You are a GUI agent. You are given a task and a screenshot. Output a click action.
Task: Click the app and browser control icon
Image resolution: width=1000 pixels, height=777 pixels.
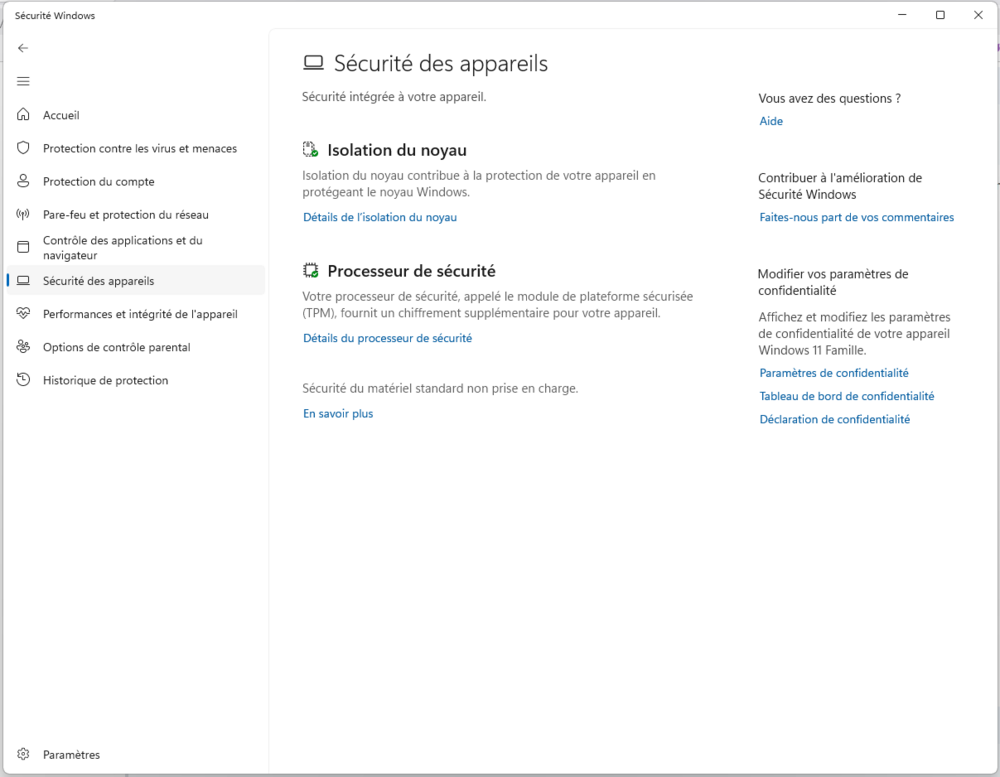[23, 247]
